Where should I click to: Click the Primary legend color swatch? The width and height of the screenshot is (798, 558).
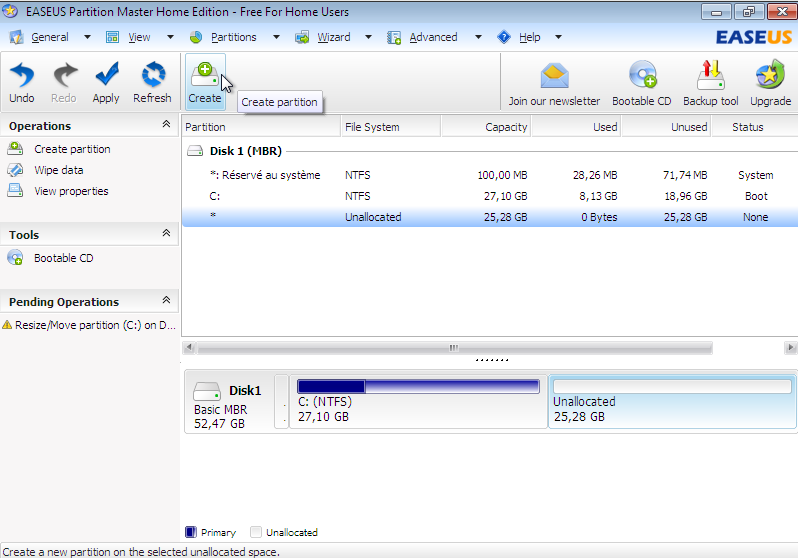(191, 532)
